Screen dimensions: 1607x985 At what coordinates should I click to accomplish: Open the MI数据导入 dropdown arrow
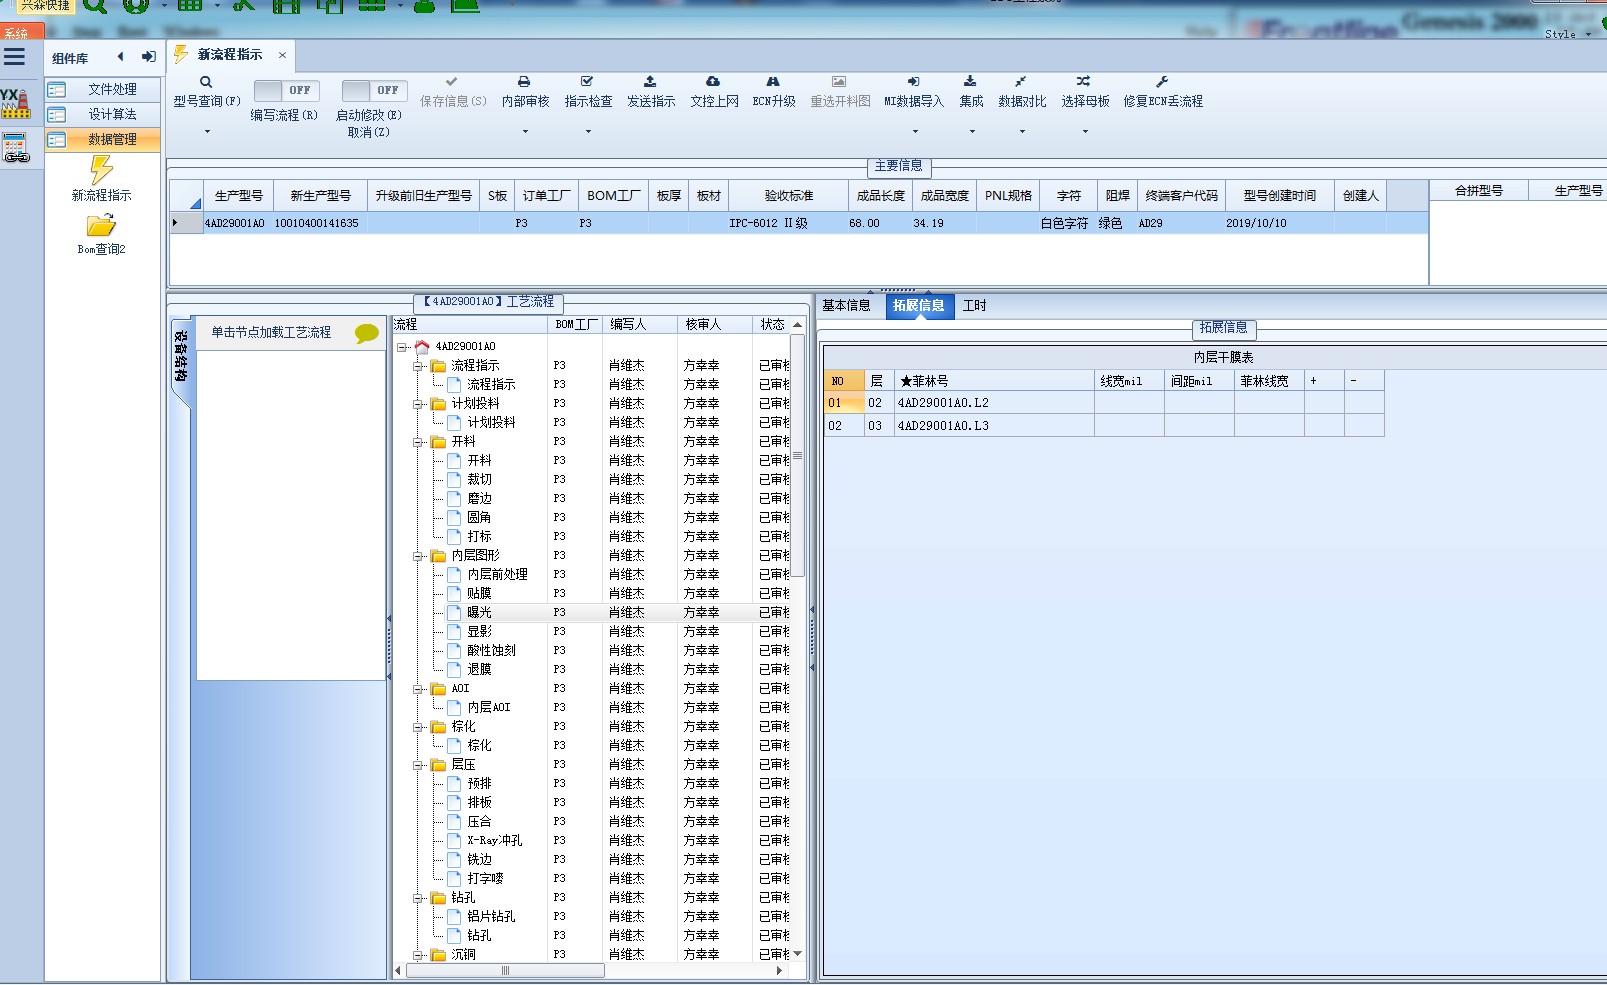tap(914, 131)
